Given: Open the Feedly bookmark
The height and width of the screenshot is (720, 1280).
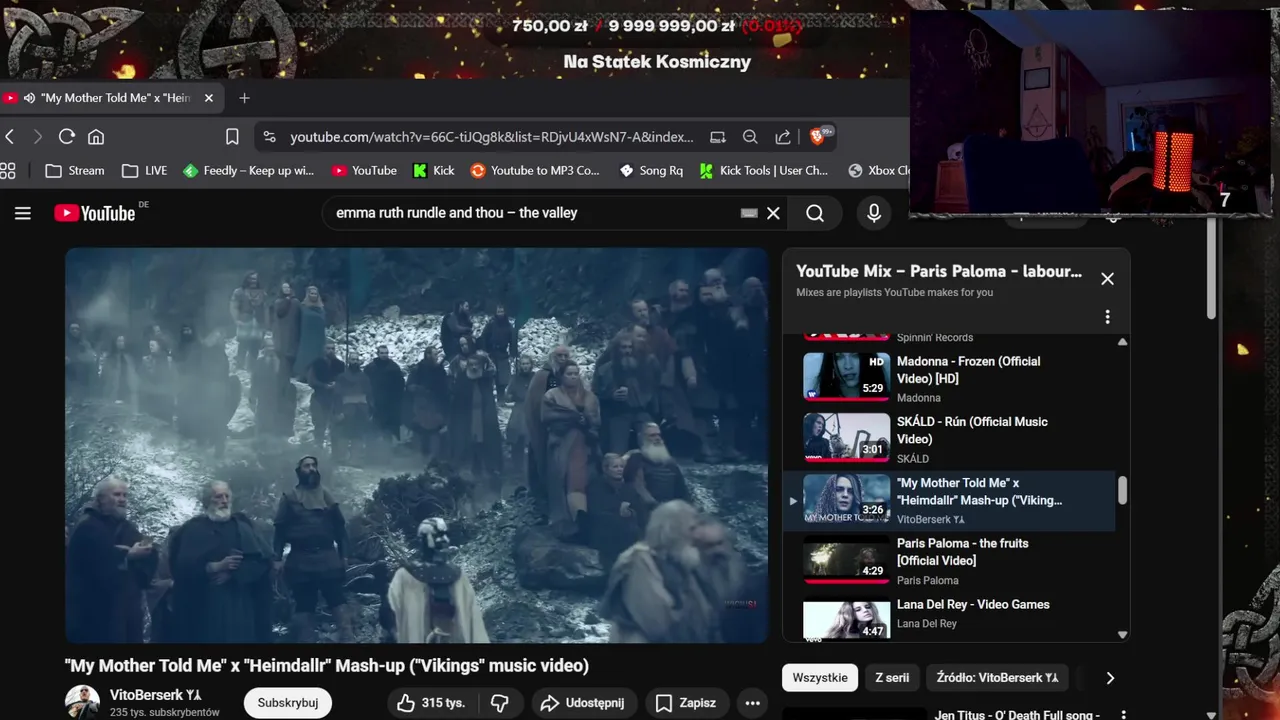Looking at the screenshot, I should coord(249,171).
